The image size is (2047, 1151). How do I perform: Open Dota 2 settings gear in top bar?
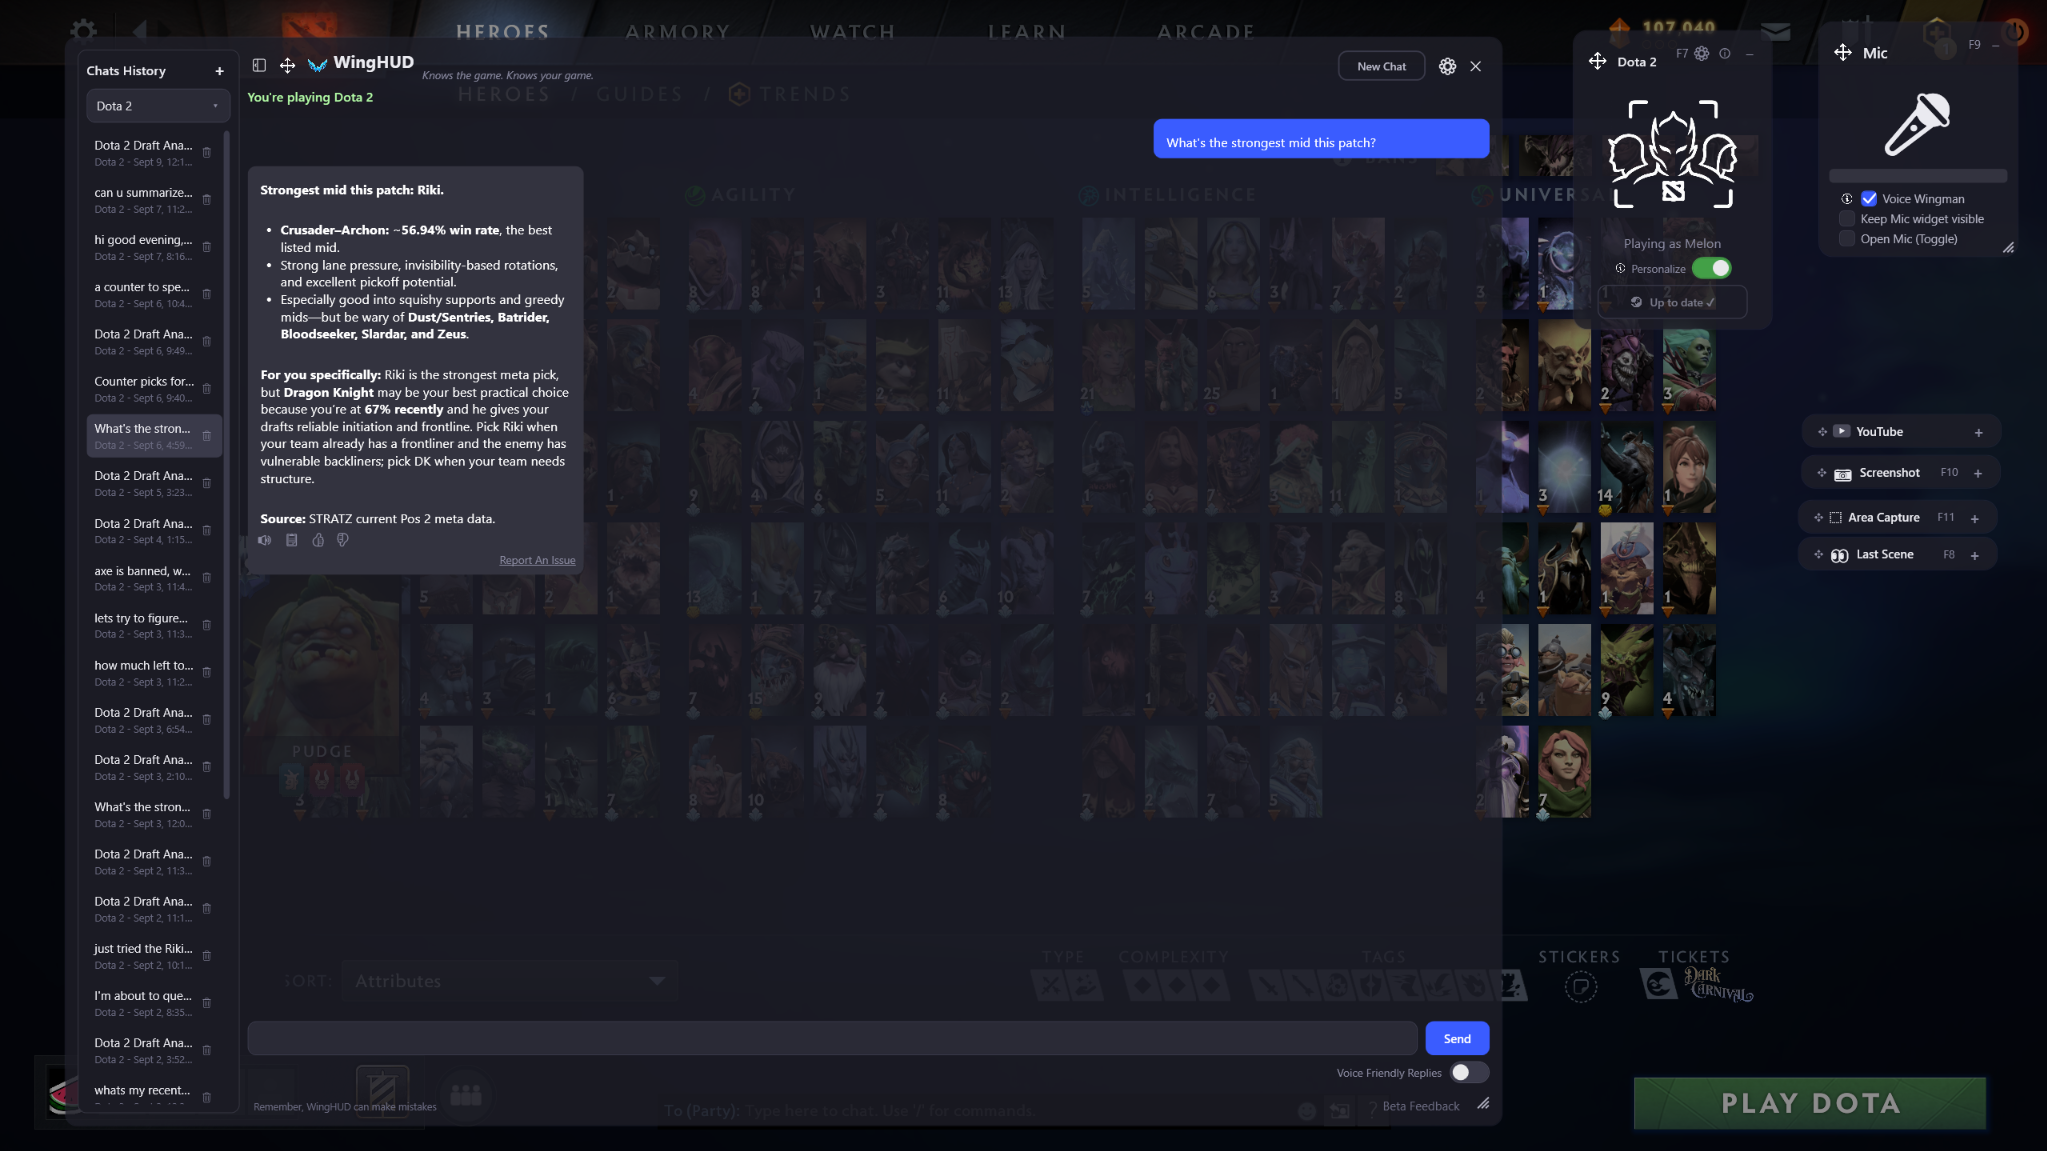84,29
